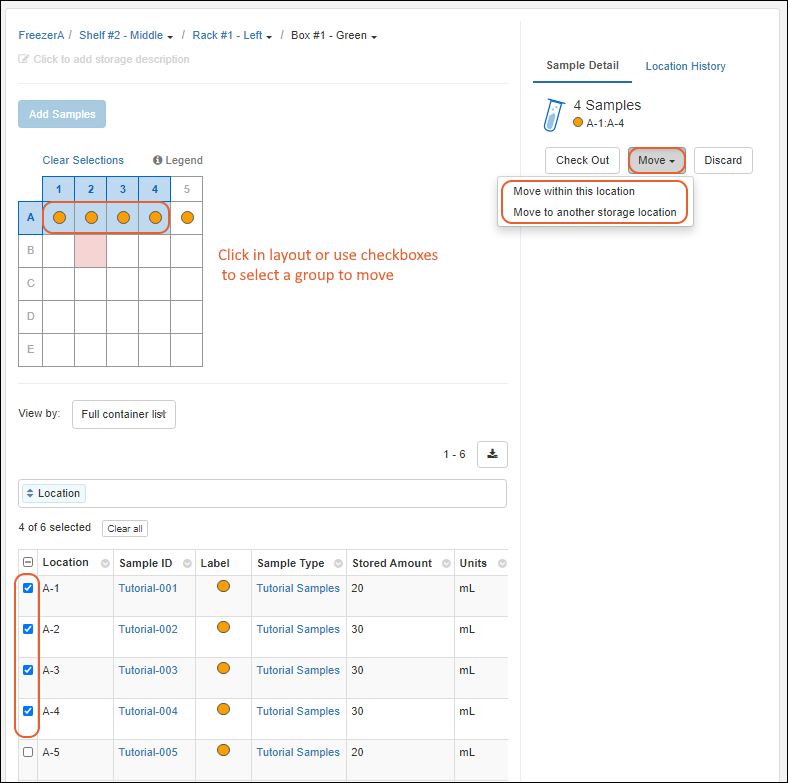The width and height of the screenshot is (788, 783).
Task: Click the Check Out button
Action: 582,160
